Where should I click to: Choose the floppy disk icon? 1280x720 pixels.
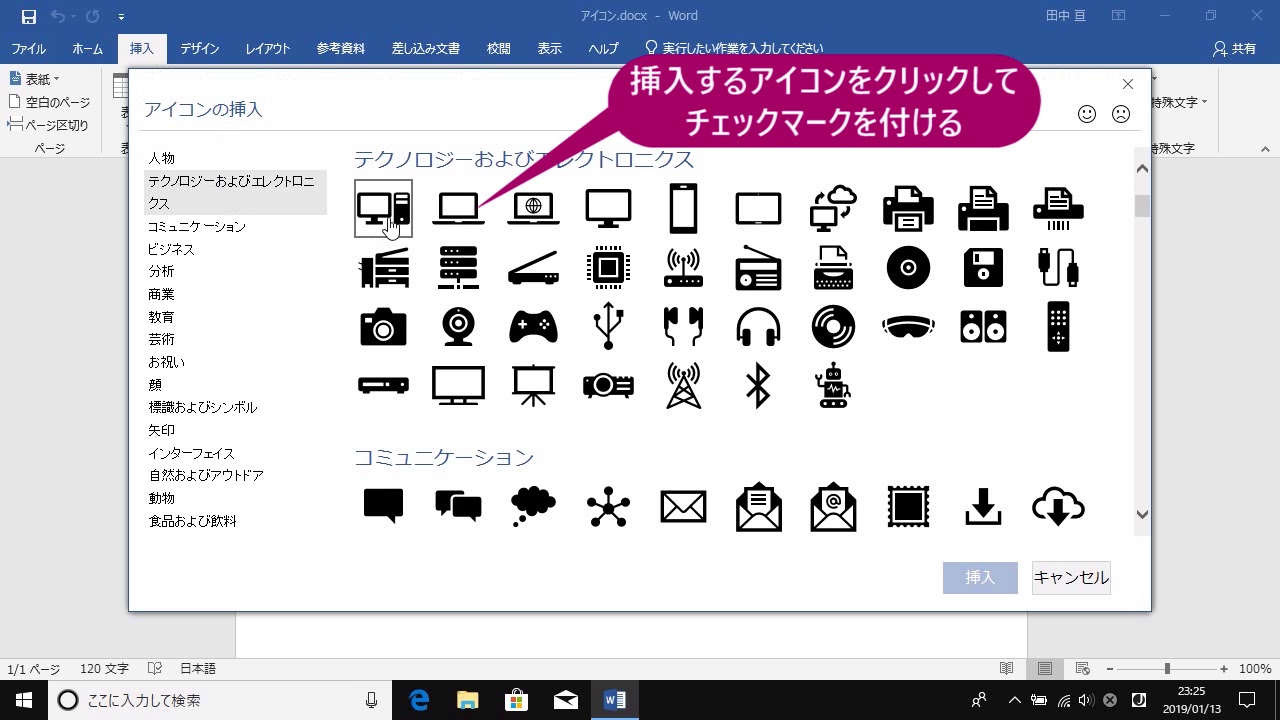click(983, 268)
